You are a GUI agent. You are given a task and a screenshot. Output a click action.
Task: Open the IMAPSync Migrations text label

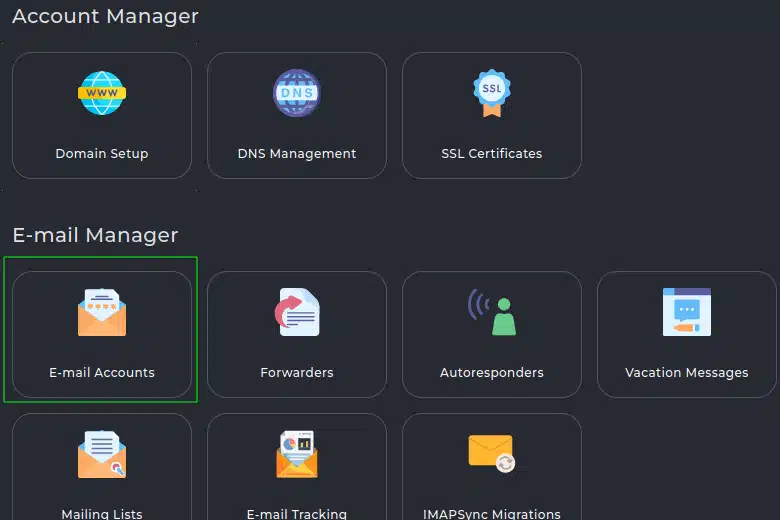click(492, 514)
